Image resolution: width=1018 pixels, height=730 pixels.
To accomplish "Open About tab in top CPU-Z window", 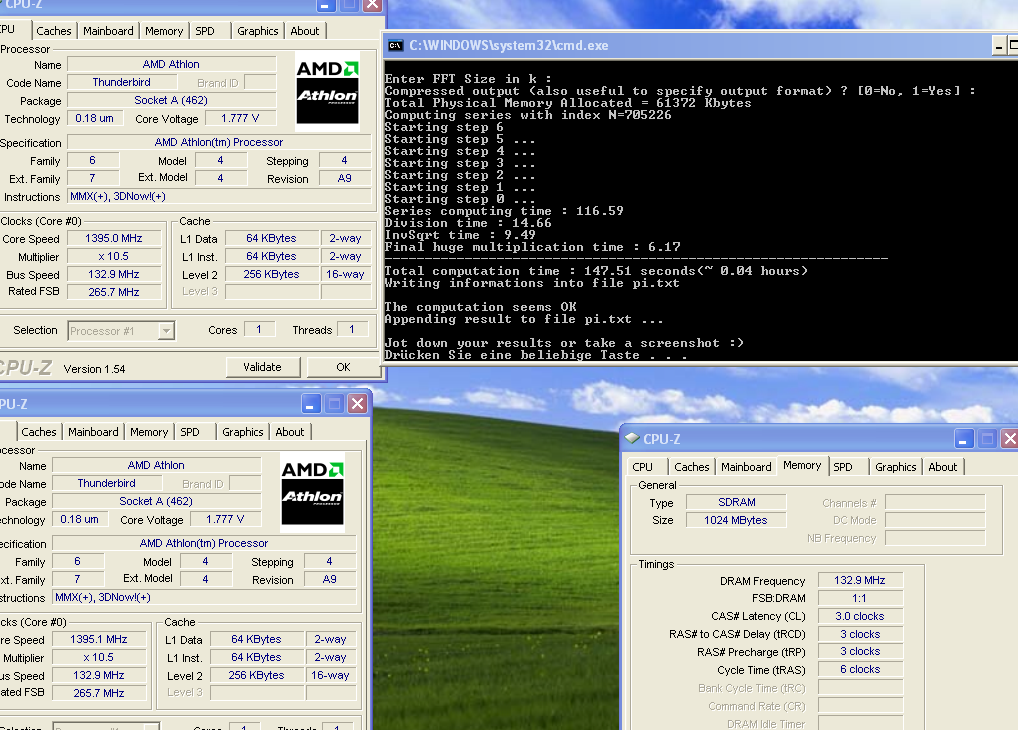I will pos(304,31).
